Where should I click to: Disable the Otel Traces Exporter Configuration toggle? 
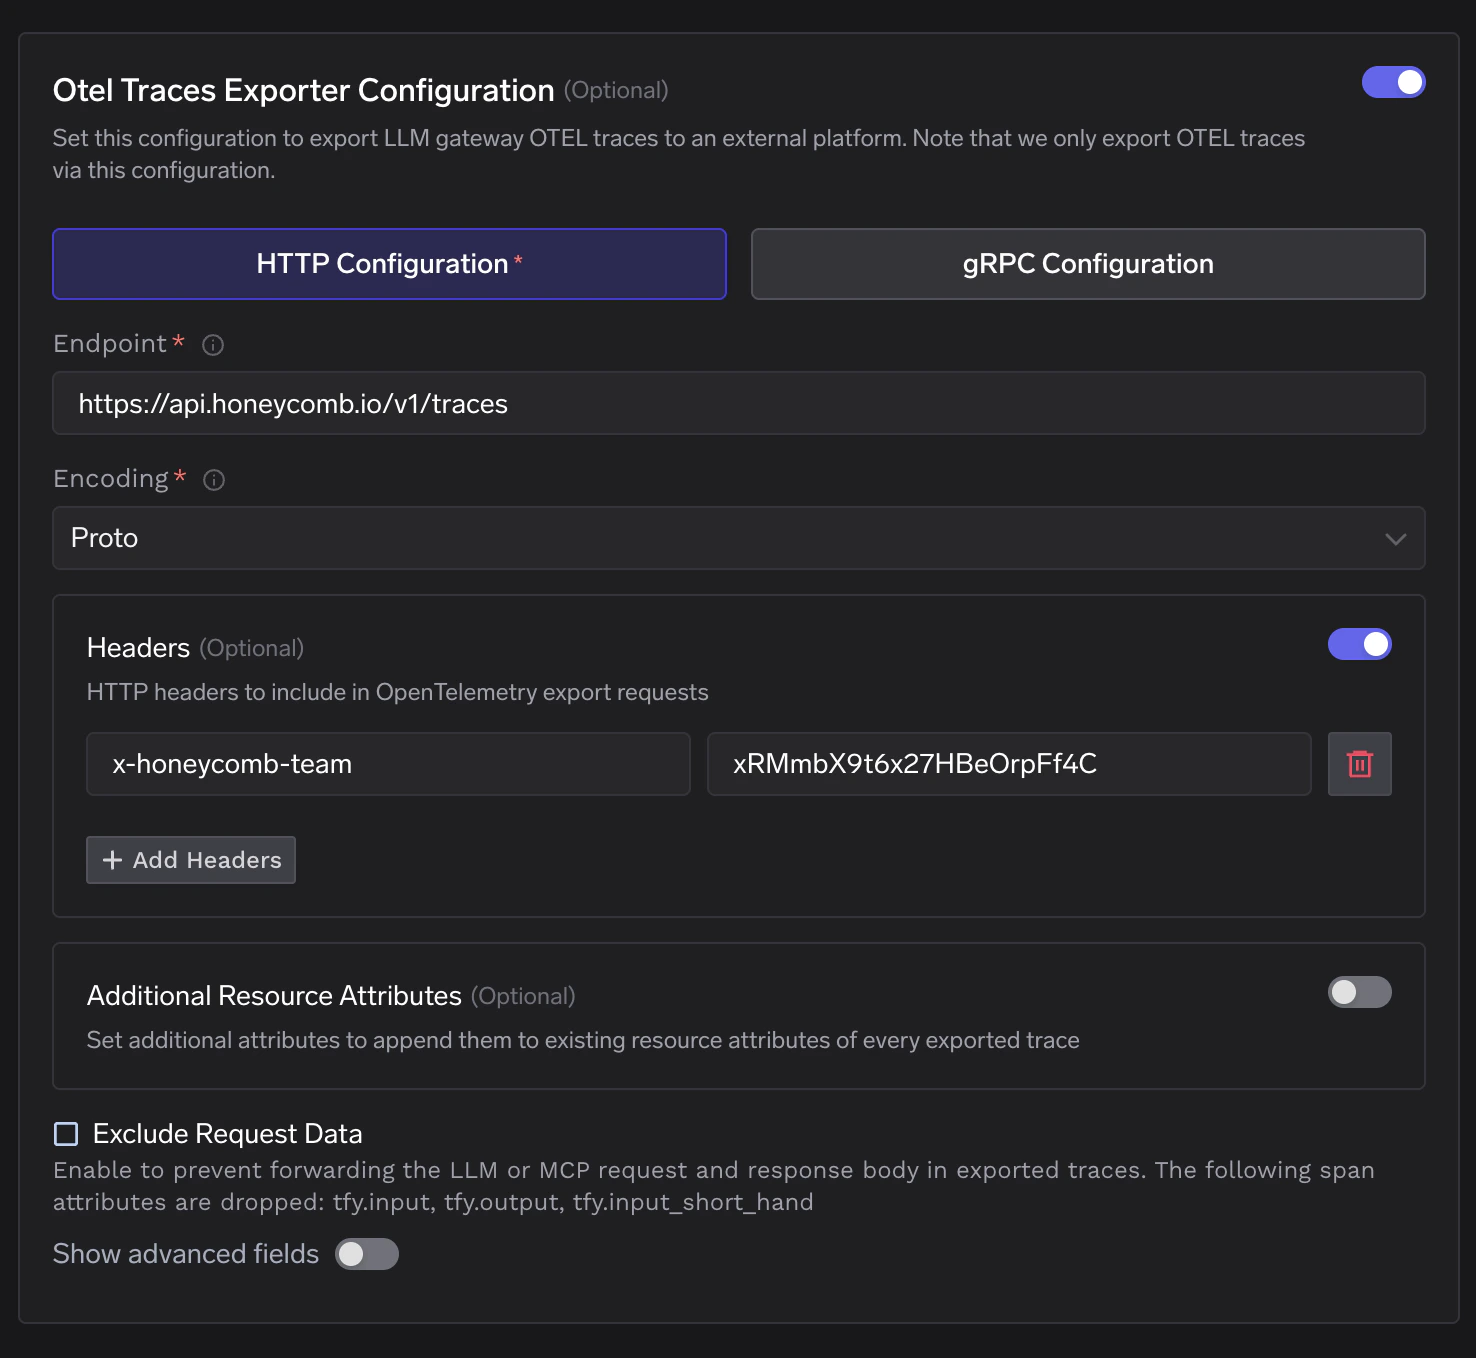1394,82
